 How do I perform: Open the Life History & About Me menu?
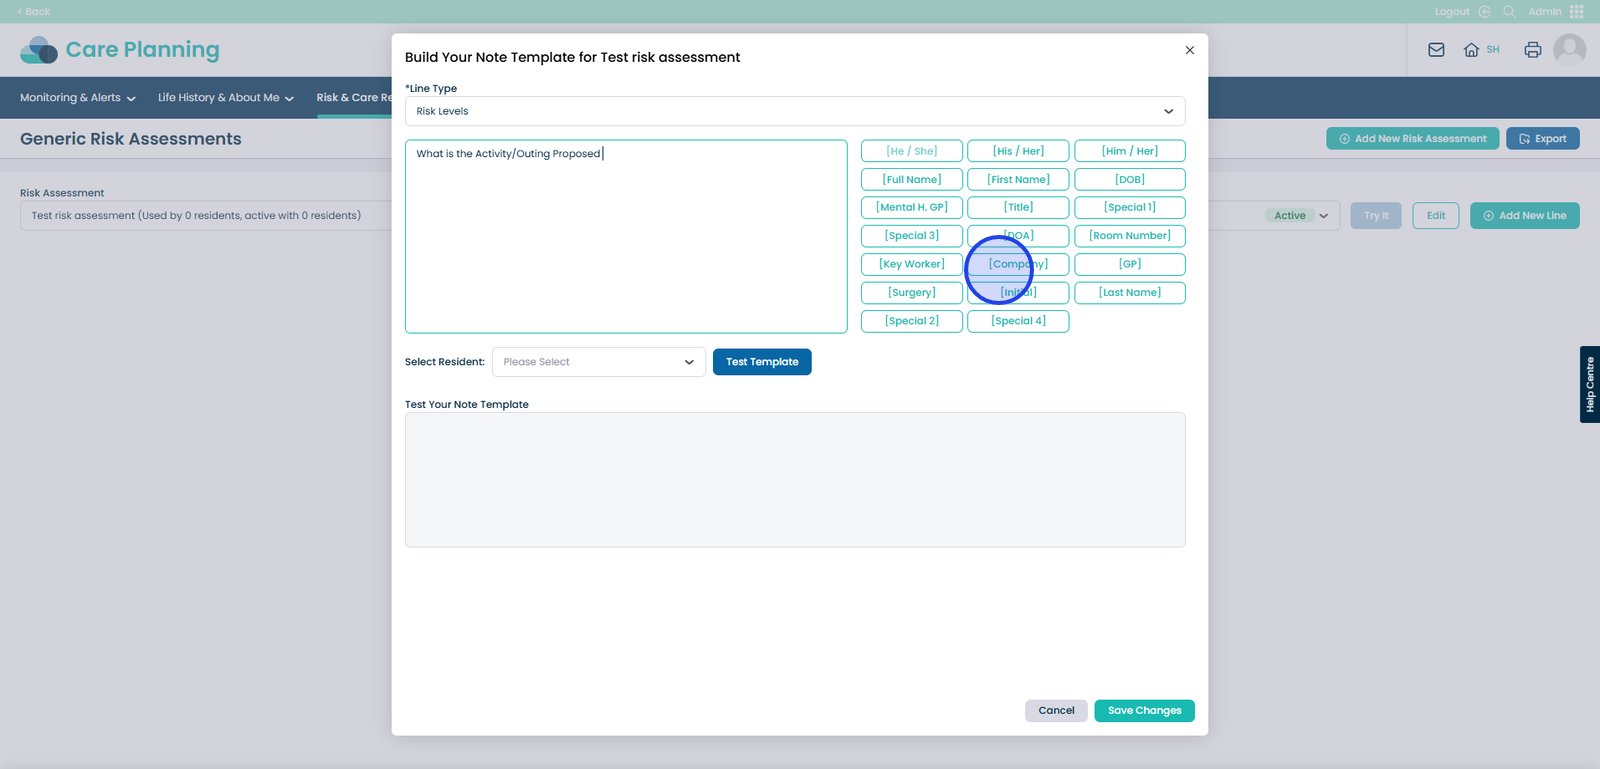(x=226, y=98)
